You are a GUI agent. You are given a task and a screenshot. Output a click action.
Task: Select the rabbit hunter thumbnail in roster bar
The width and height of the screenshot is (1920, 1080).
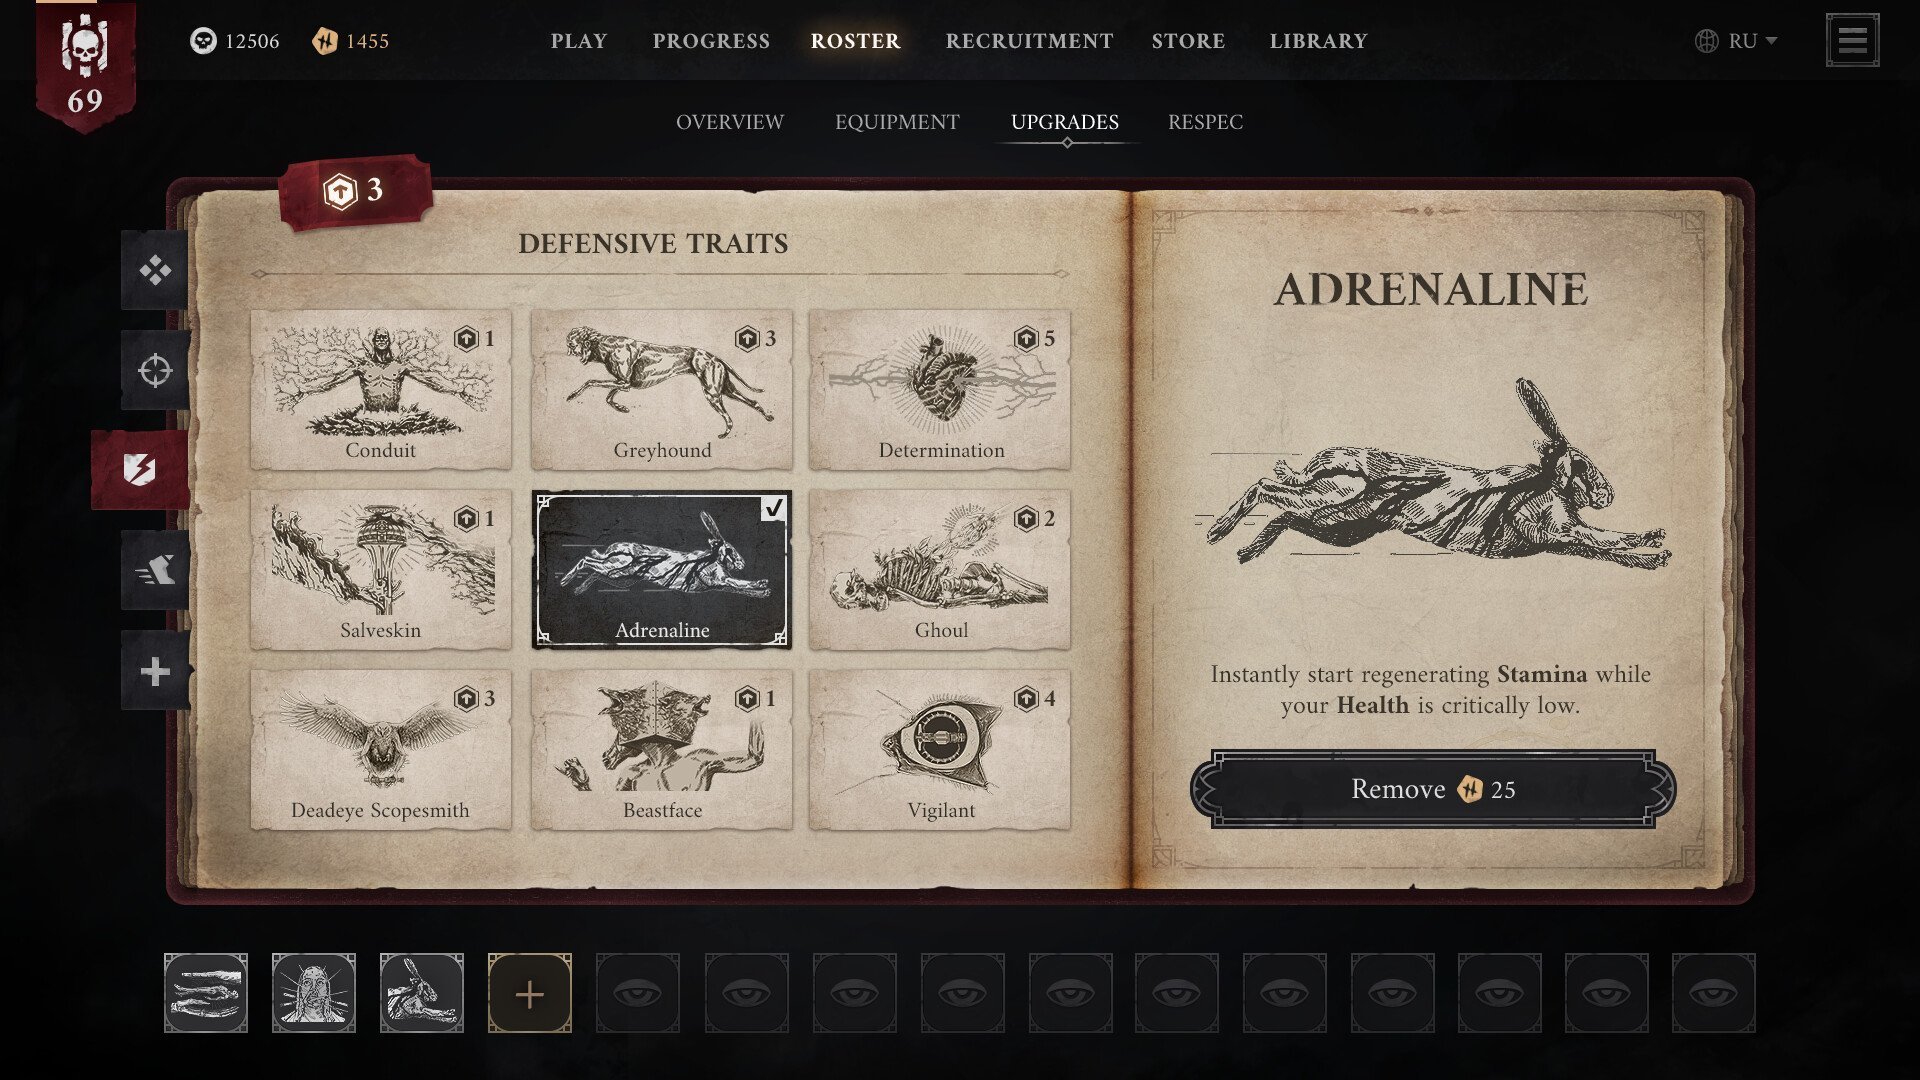422,993
